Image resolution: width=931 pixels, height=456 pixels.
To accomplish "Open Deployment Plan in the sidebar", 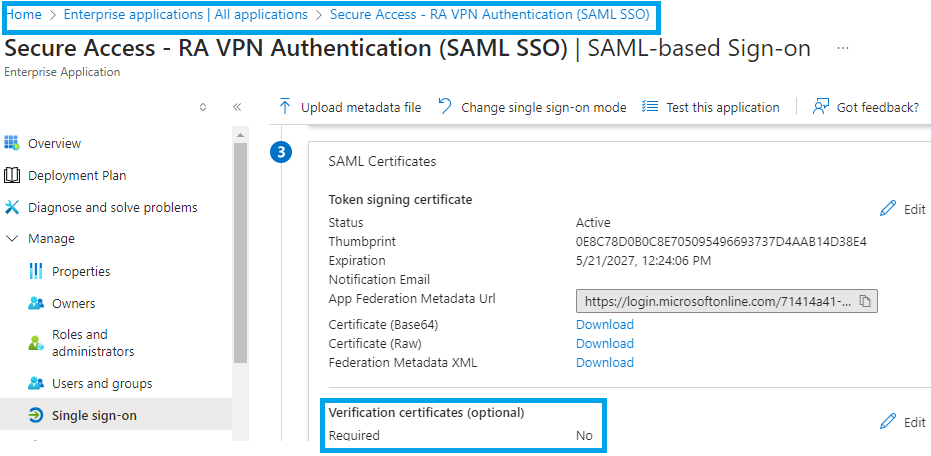I will 77,175.
